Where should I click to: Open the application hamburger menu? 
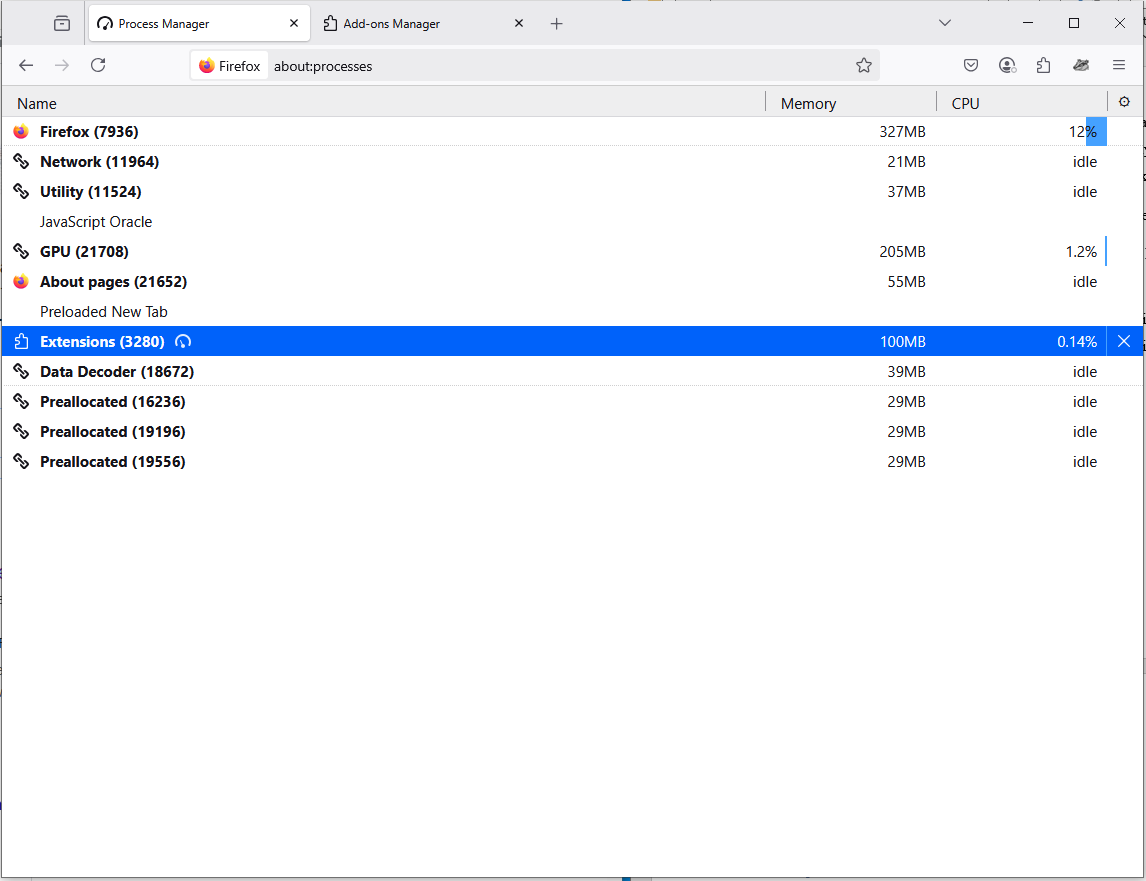(1118, 65)
